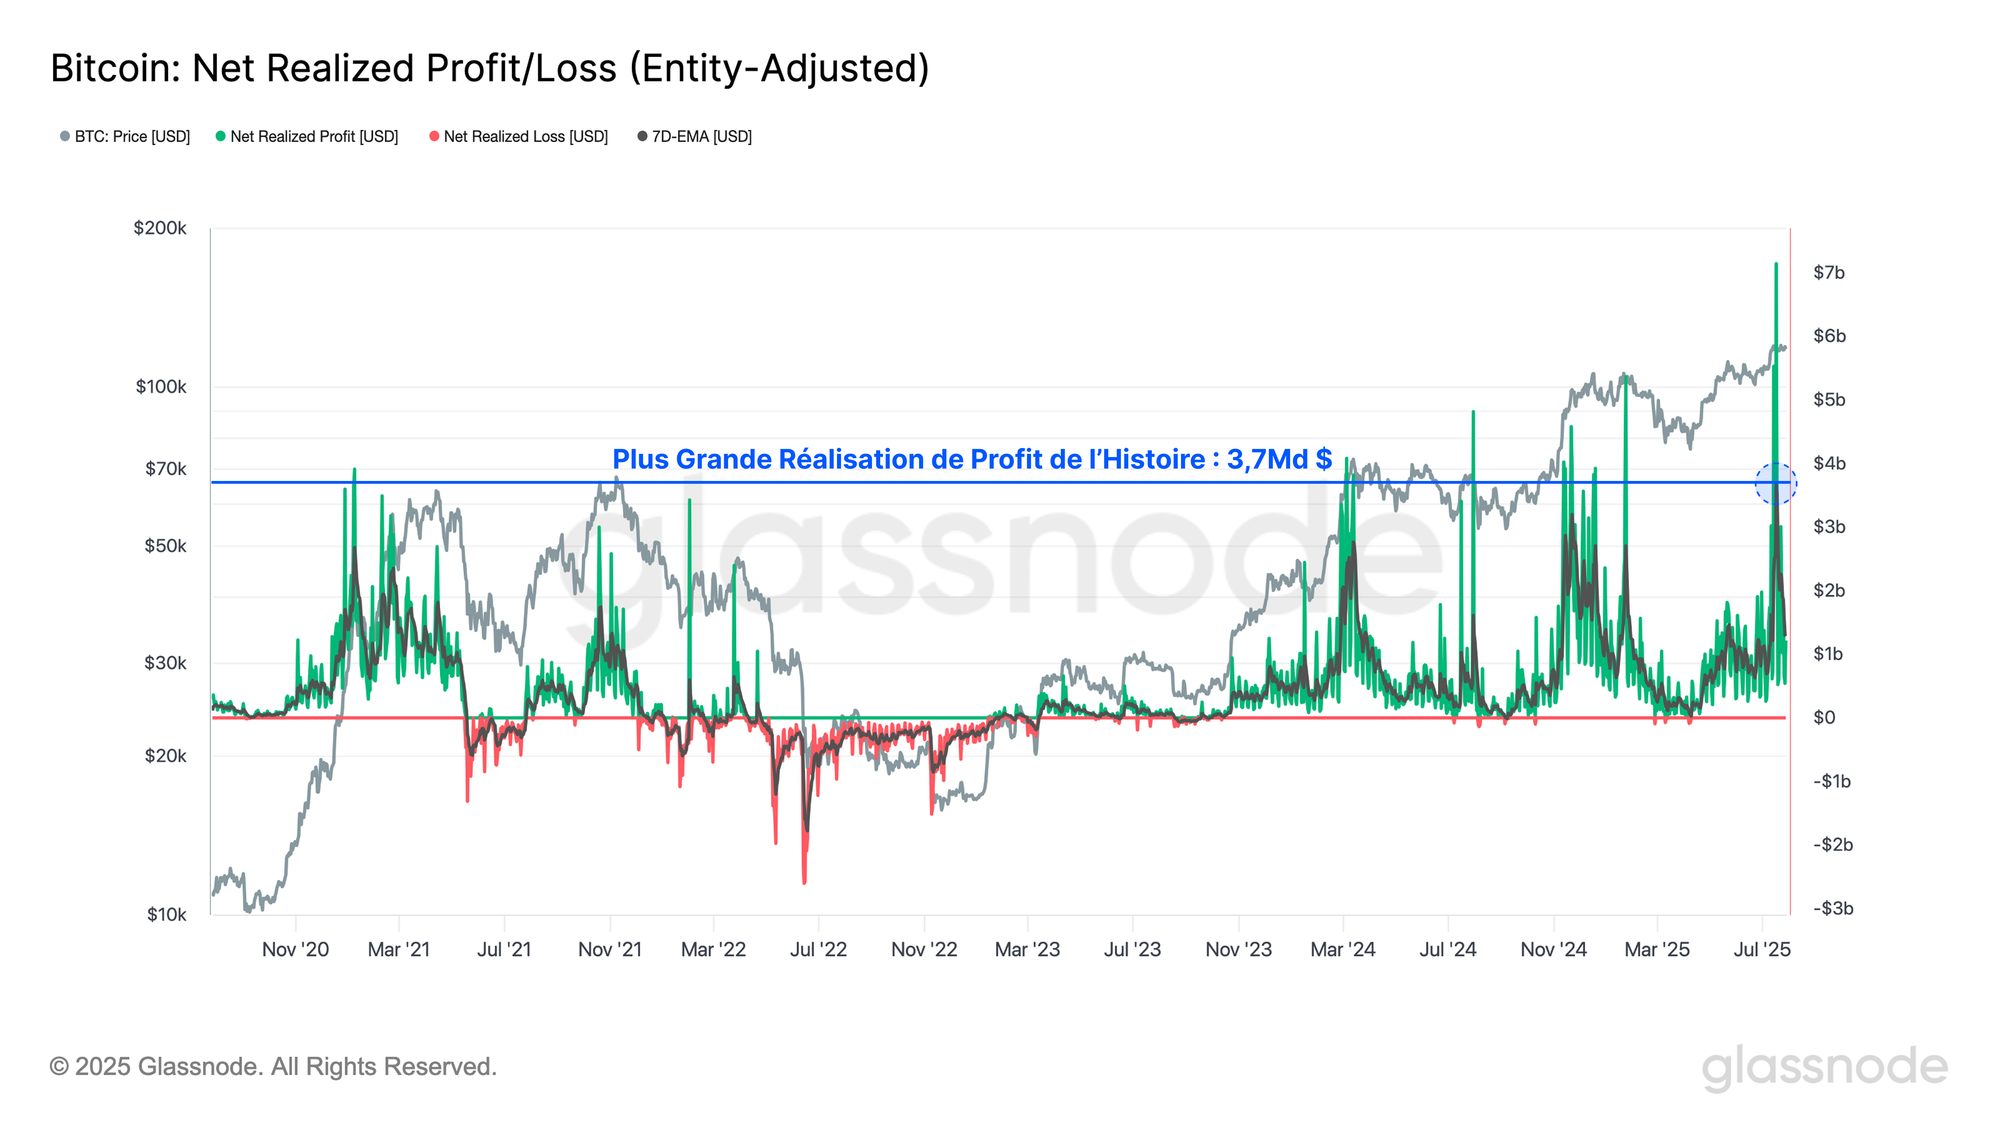Image resolution: width=2000 pixels, height=1125 pixels.
Task: Click the gray BTC Price legend dot
Action: tap(65, 136)
